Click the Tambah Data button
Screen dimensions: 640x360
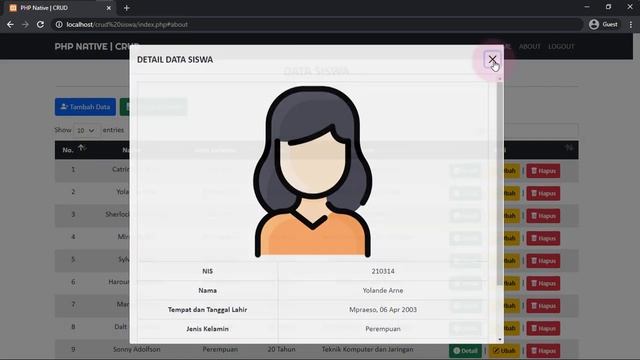(x=85, y=107)
